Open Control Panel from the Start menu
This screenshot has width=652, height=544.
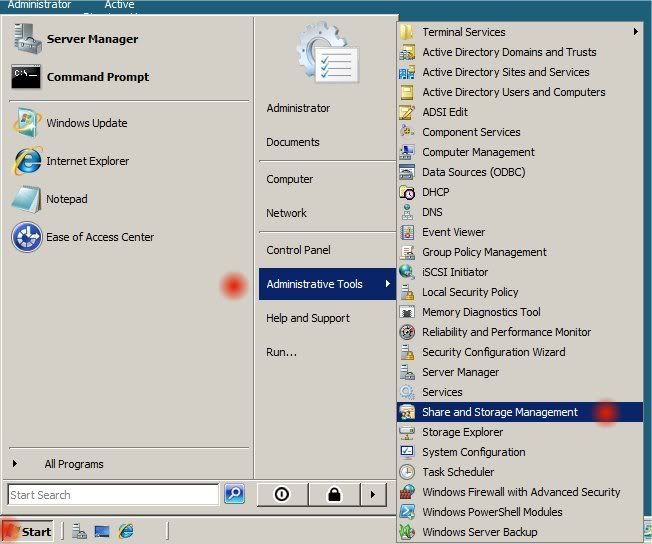[x=299, y=250]
